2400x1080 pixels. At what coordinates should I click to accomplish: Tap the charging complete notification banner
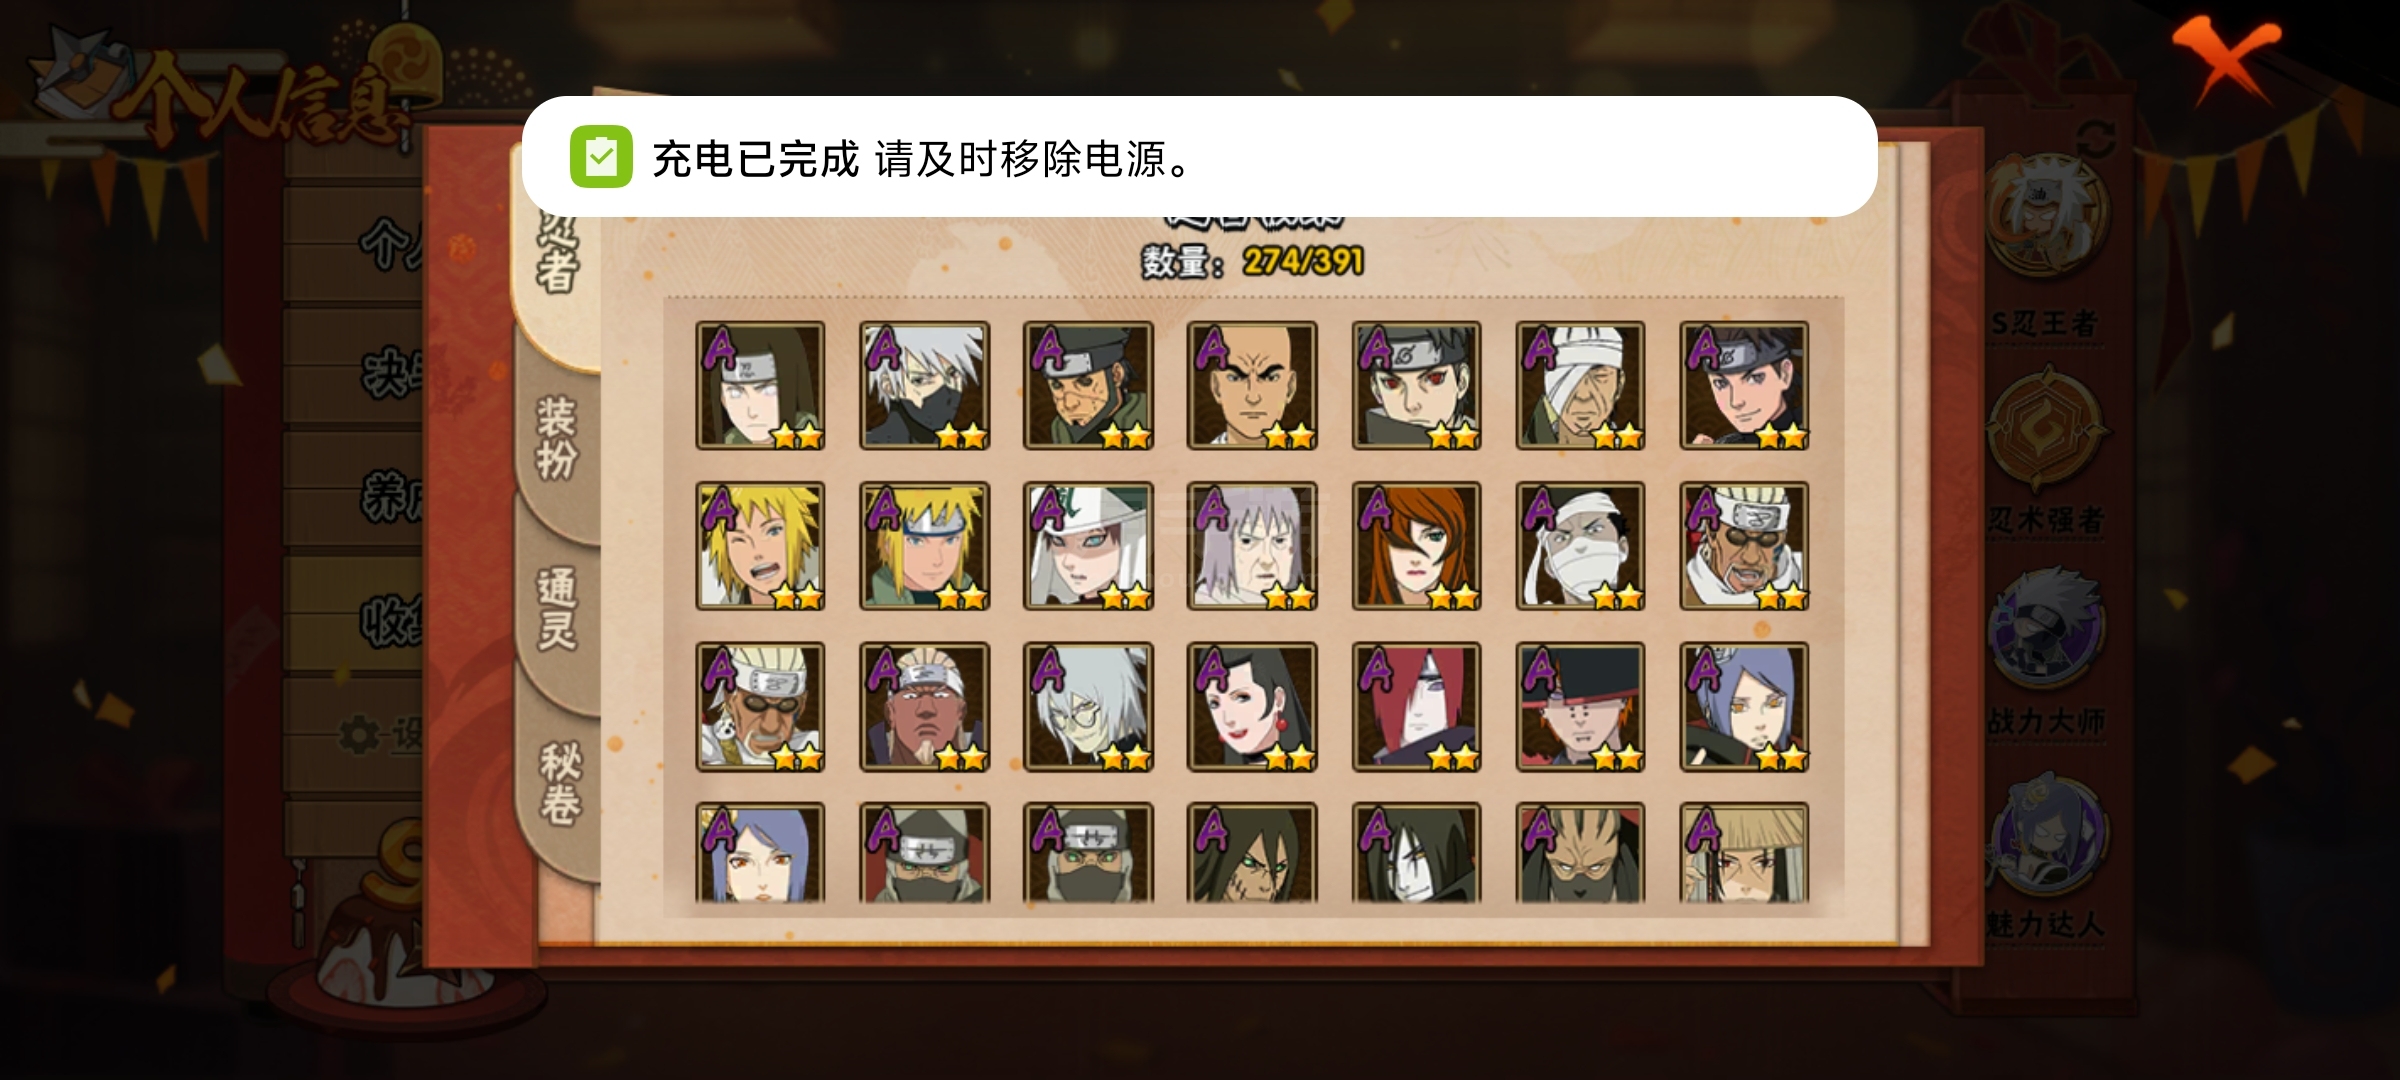(x=1199, y=157)
